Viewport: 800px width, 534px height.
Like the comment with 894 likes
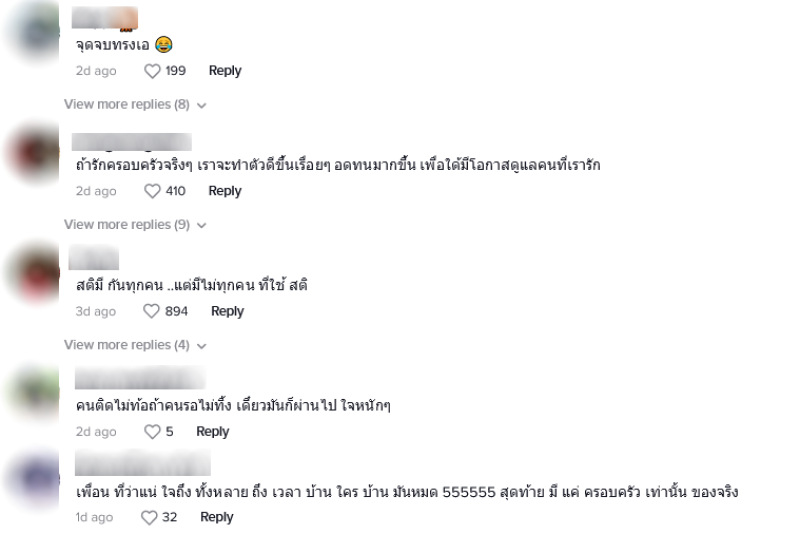coord(152,311)
